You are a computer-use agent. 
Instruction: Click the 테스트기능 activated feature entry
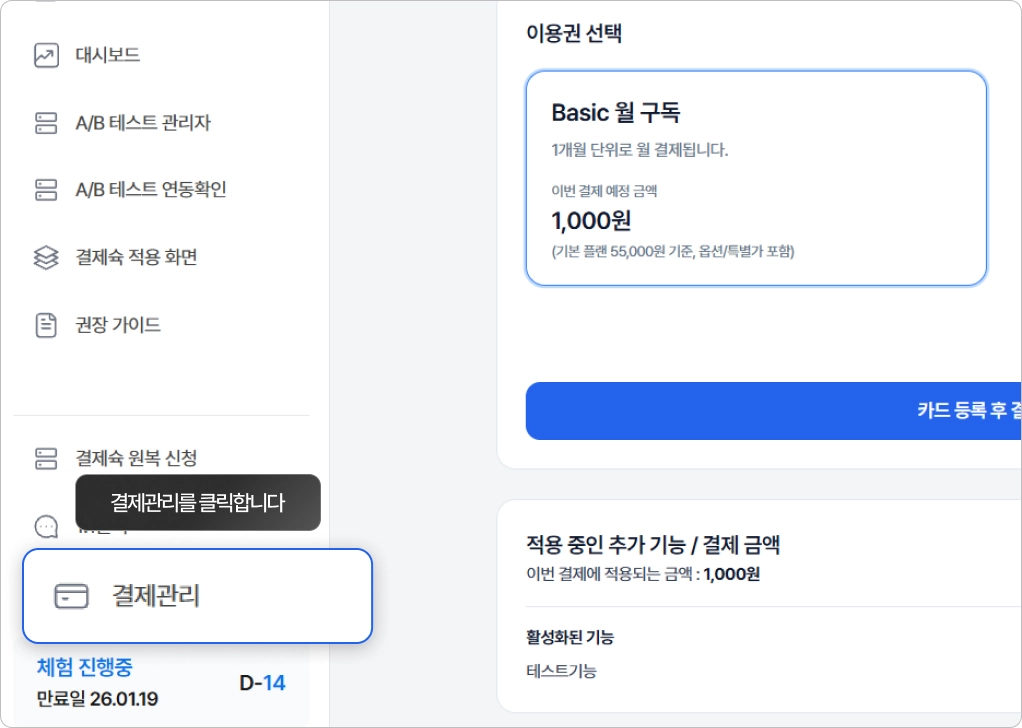coord(561,671)
